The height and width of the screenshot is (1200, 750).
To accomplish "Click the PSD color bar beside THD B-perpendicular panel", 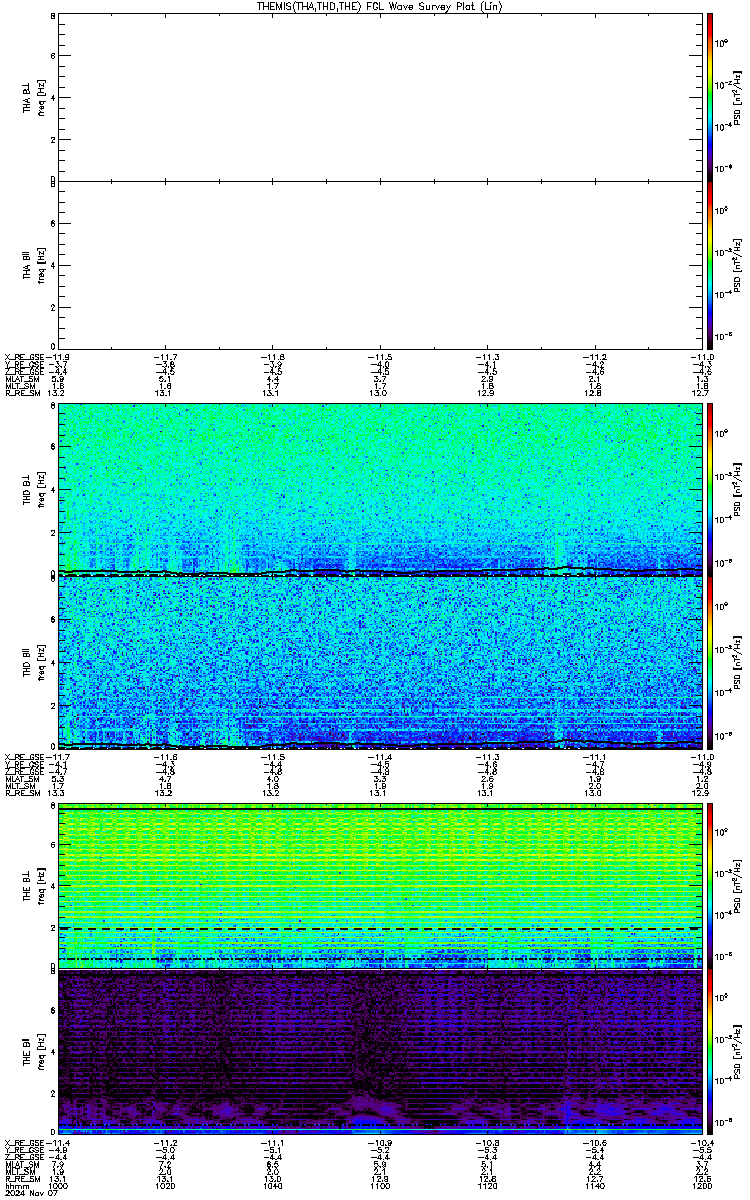I will click(x=710, y=489).
